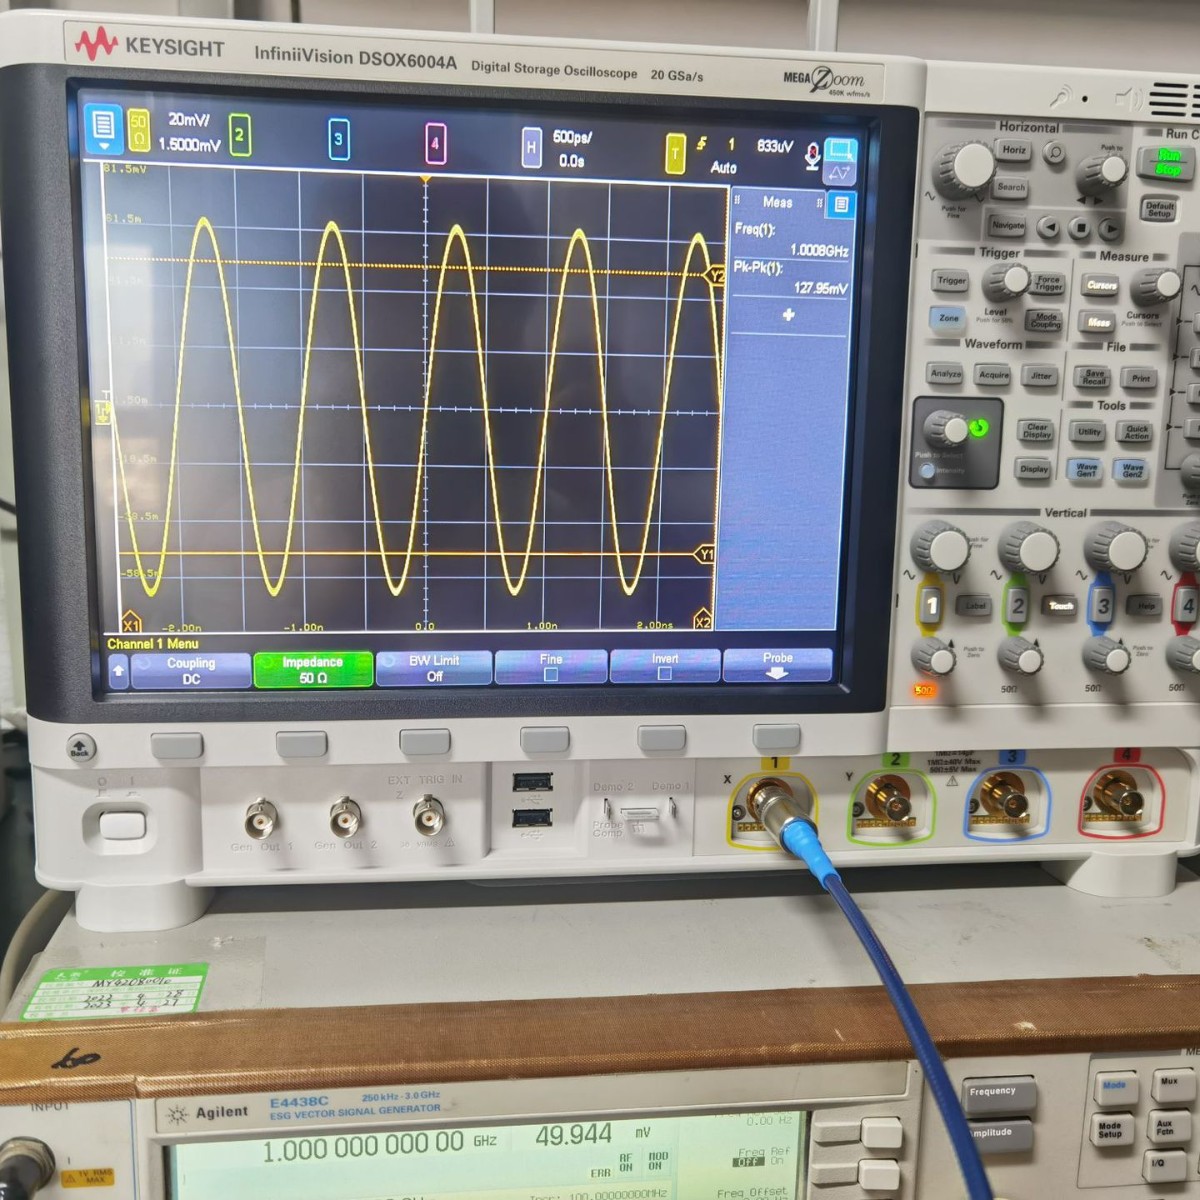1200x1200 pixels.
Task: Toggle the Wave Gen2 button
Action: pyautogui.click(x=1133, y=470)
